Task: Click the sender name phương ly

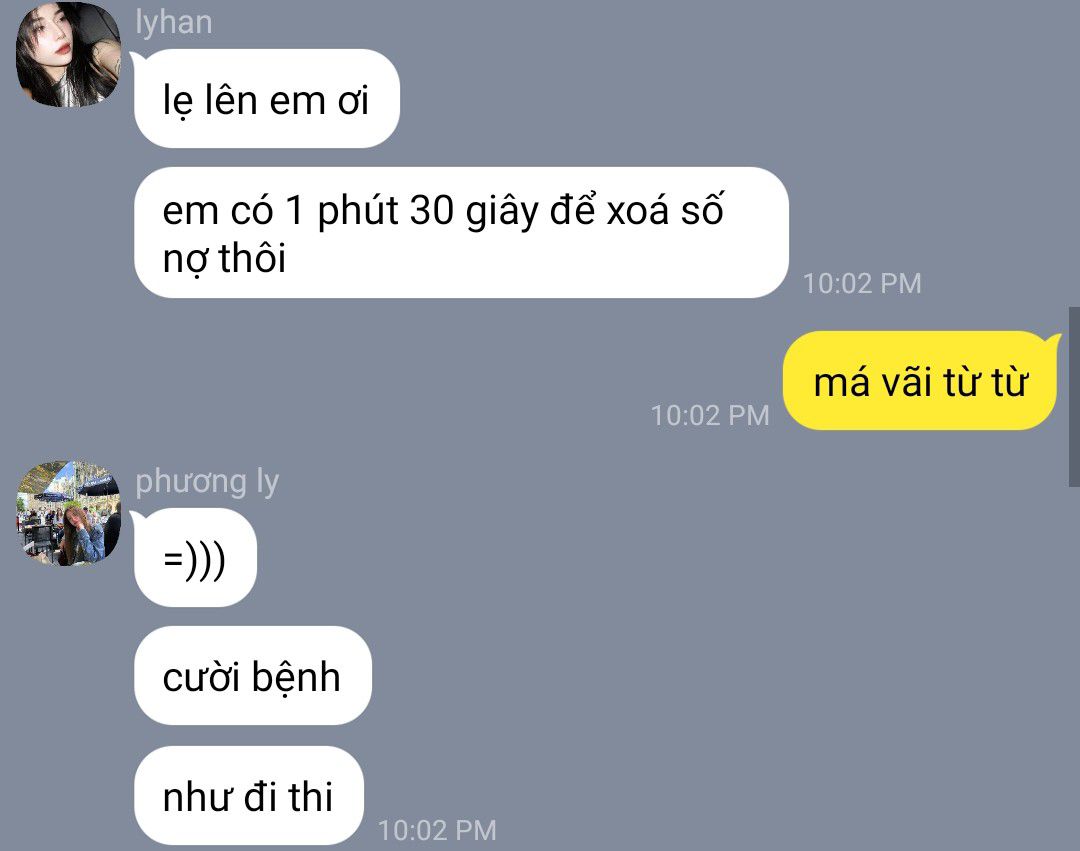Action: pos(207,481)
